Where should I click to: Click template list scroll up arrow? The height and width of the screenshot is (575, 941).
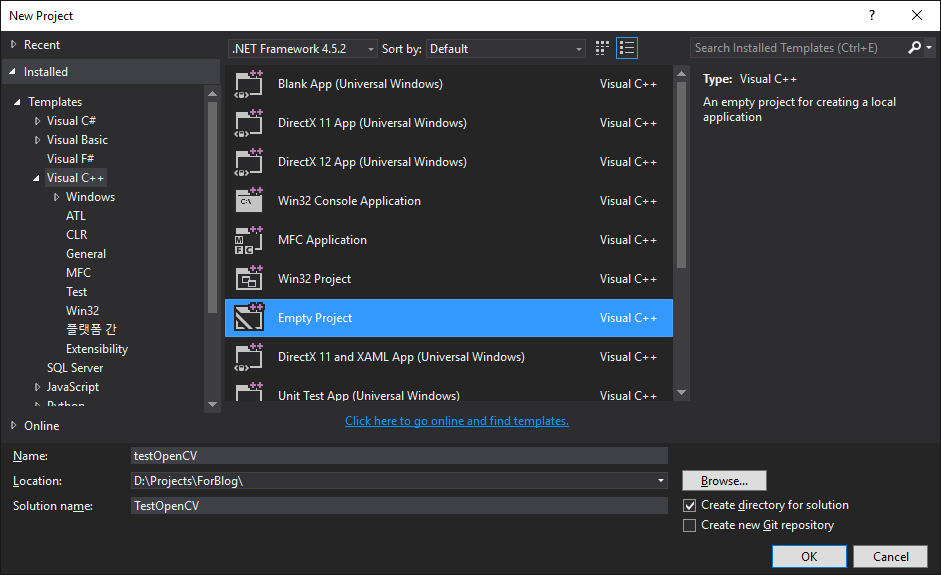pos(681,73)
